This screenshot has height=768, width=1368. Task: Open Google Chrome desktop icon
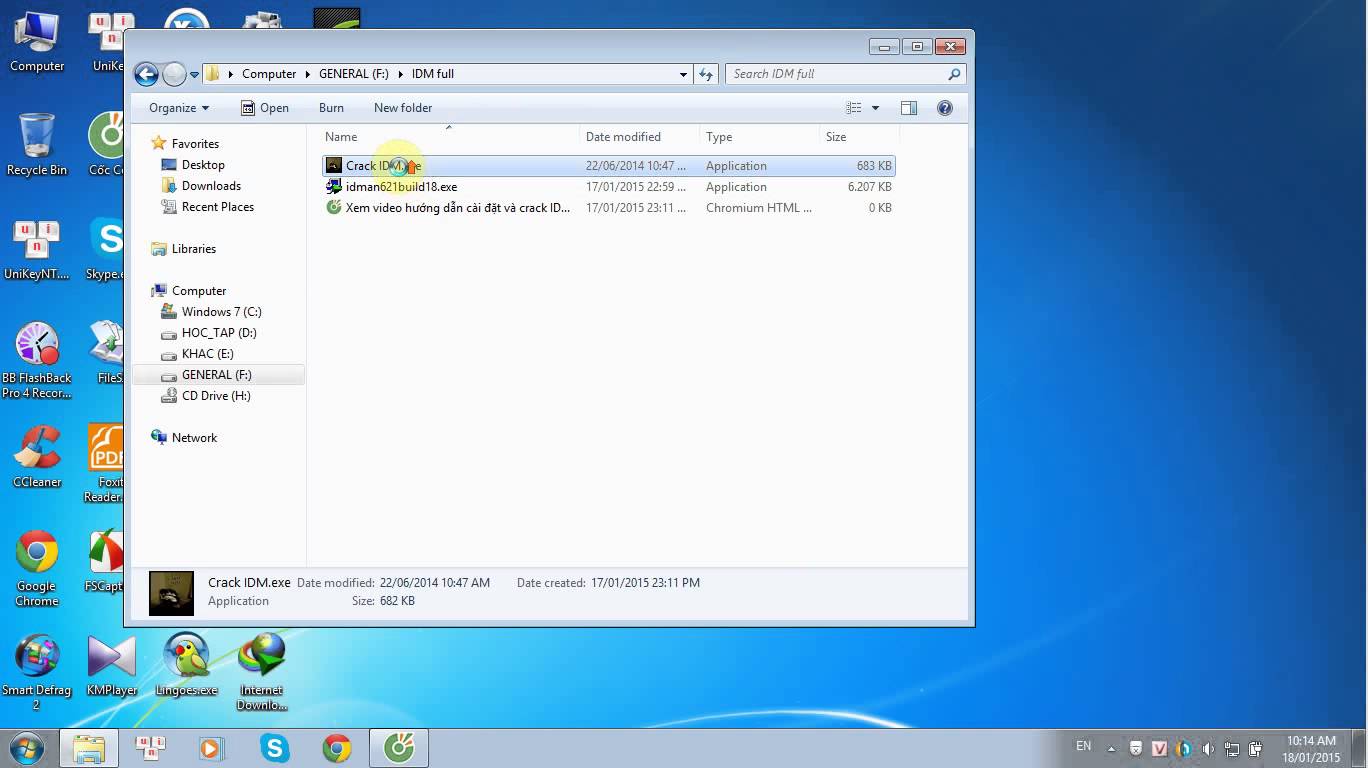pyautogui.click(x=37, y=568)
